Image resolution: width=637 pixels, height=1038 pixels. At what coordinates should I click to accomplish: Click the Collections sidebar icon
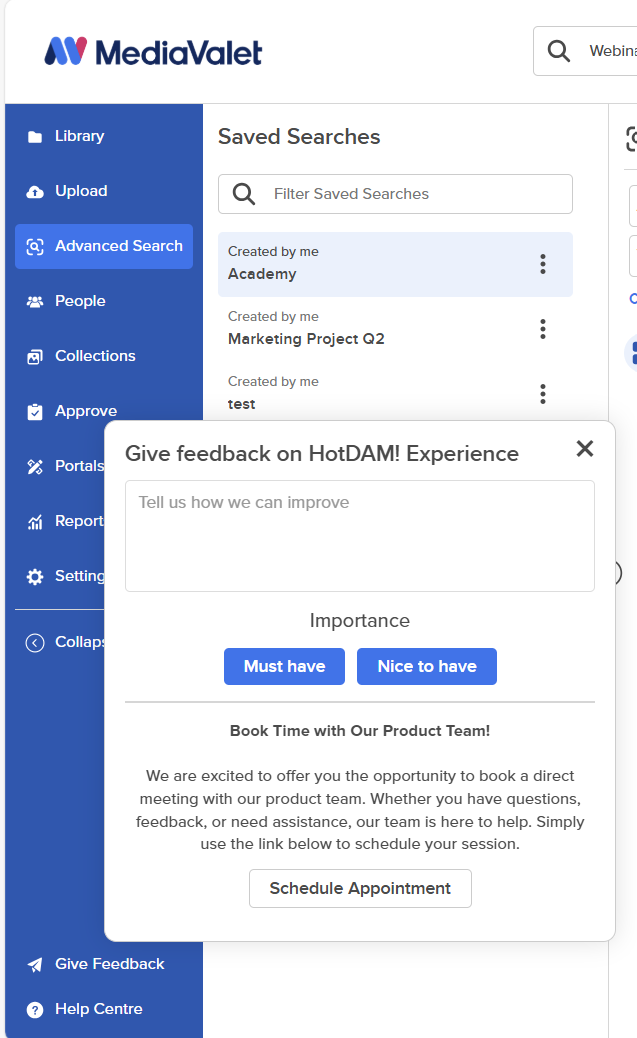coord(34,357)
